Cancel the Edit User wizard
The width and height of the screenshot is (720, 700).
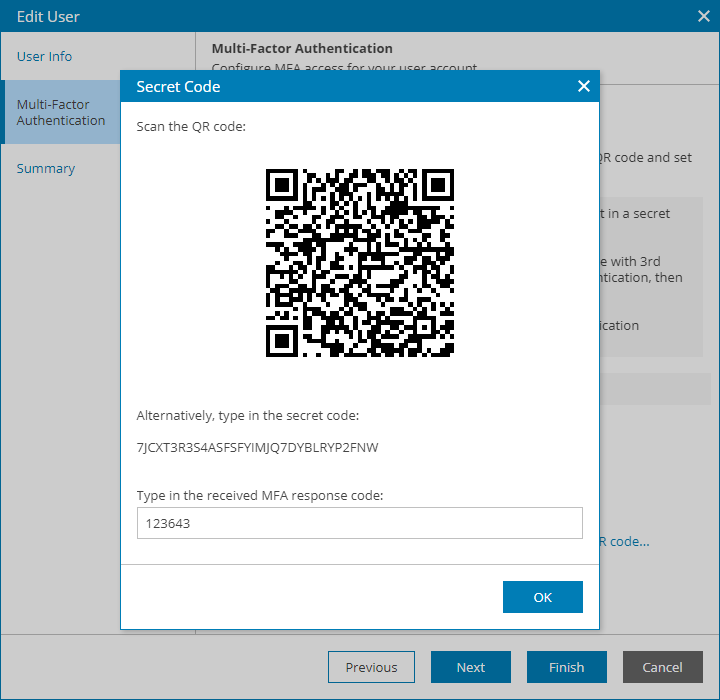[x=663, y=666]
